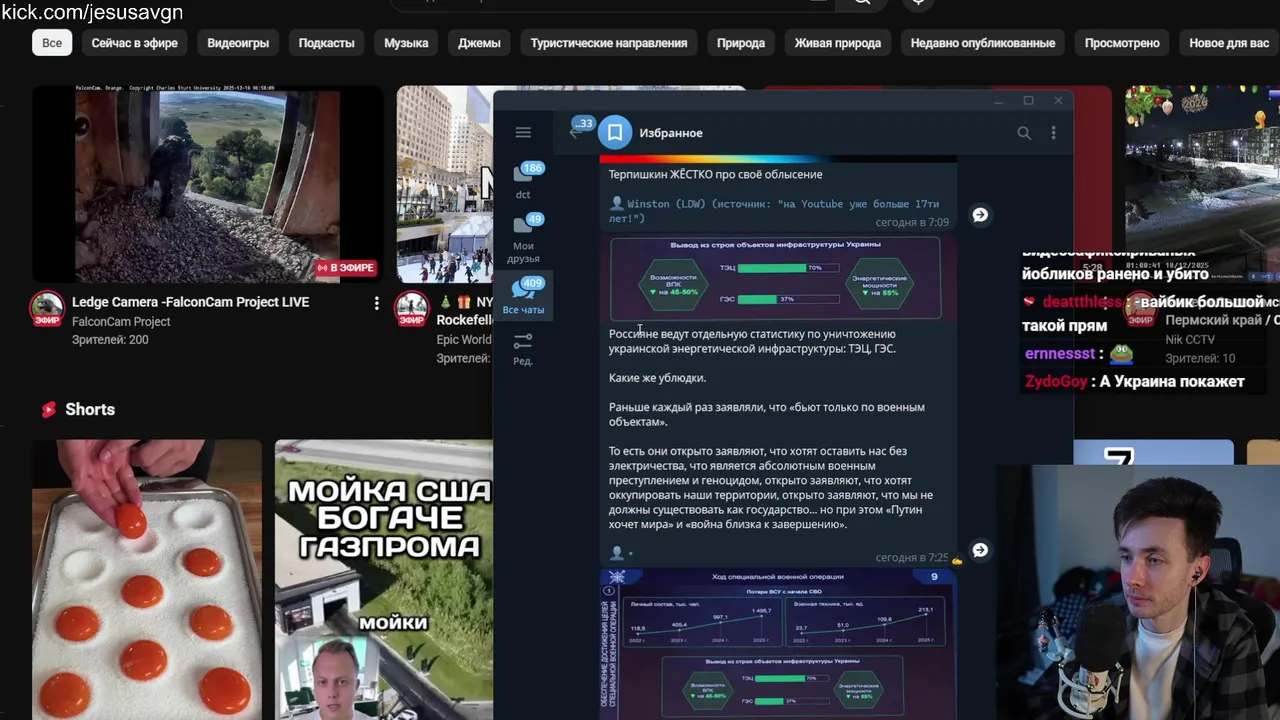
Task: Click the Зрителей: 200 viewer count
Action: (x=110, y=340)
